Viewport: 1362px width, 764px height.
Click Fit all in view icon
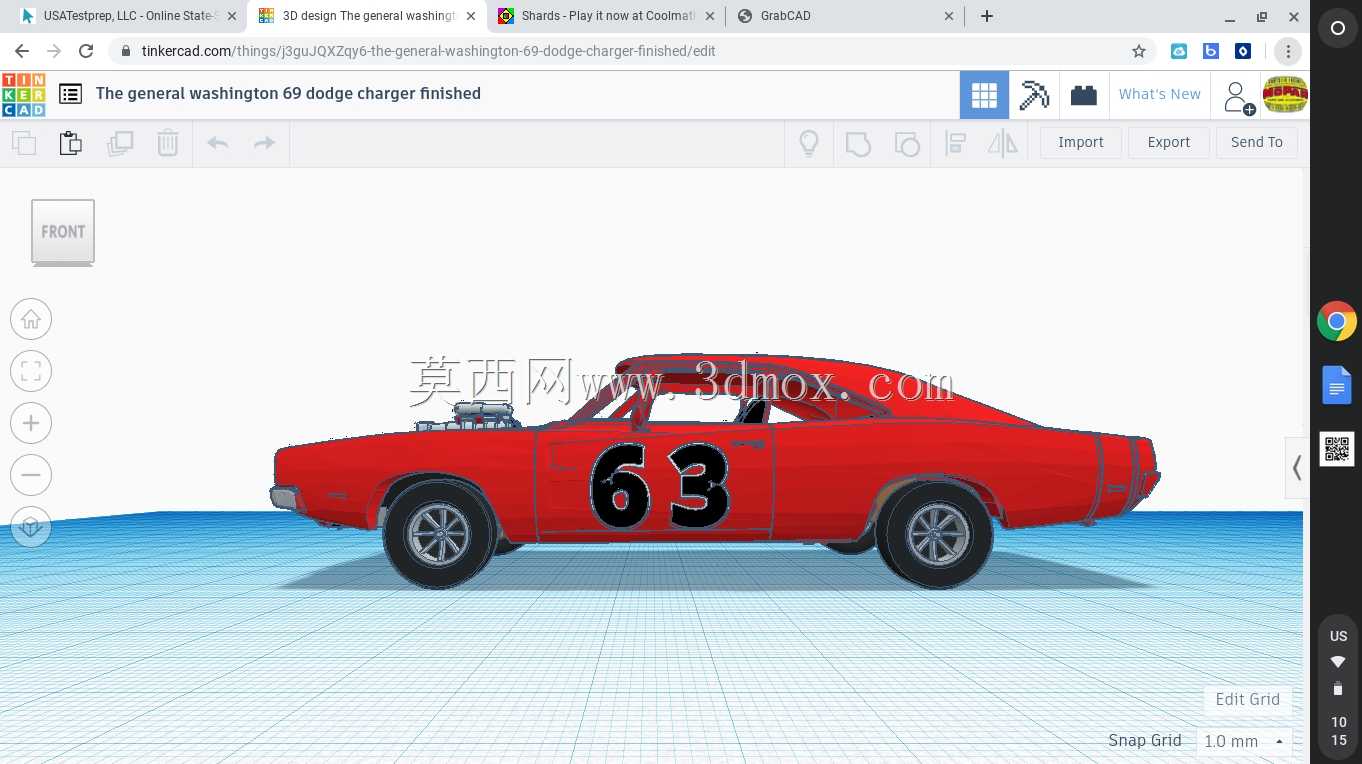31,371
